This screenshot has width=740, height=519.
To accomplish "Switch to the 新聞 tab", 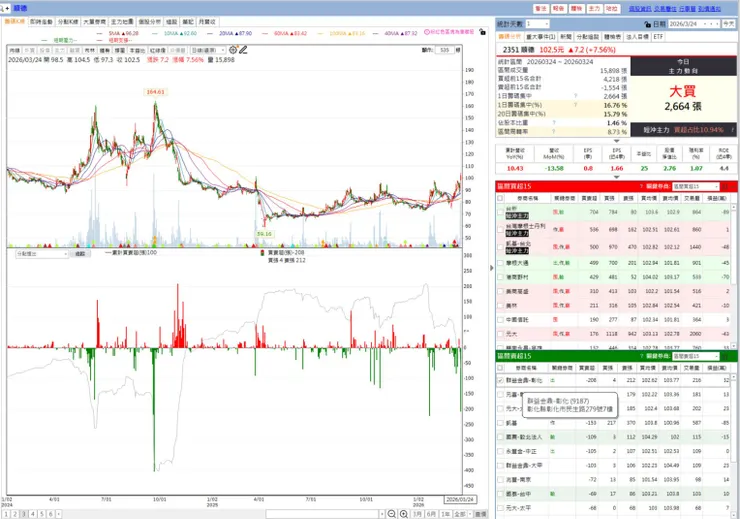I will (565, 36).
